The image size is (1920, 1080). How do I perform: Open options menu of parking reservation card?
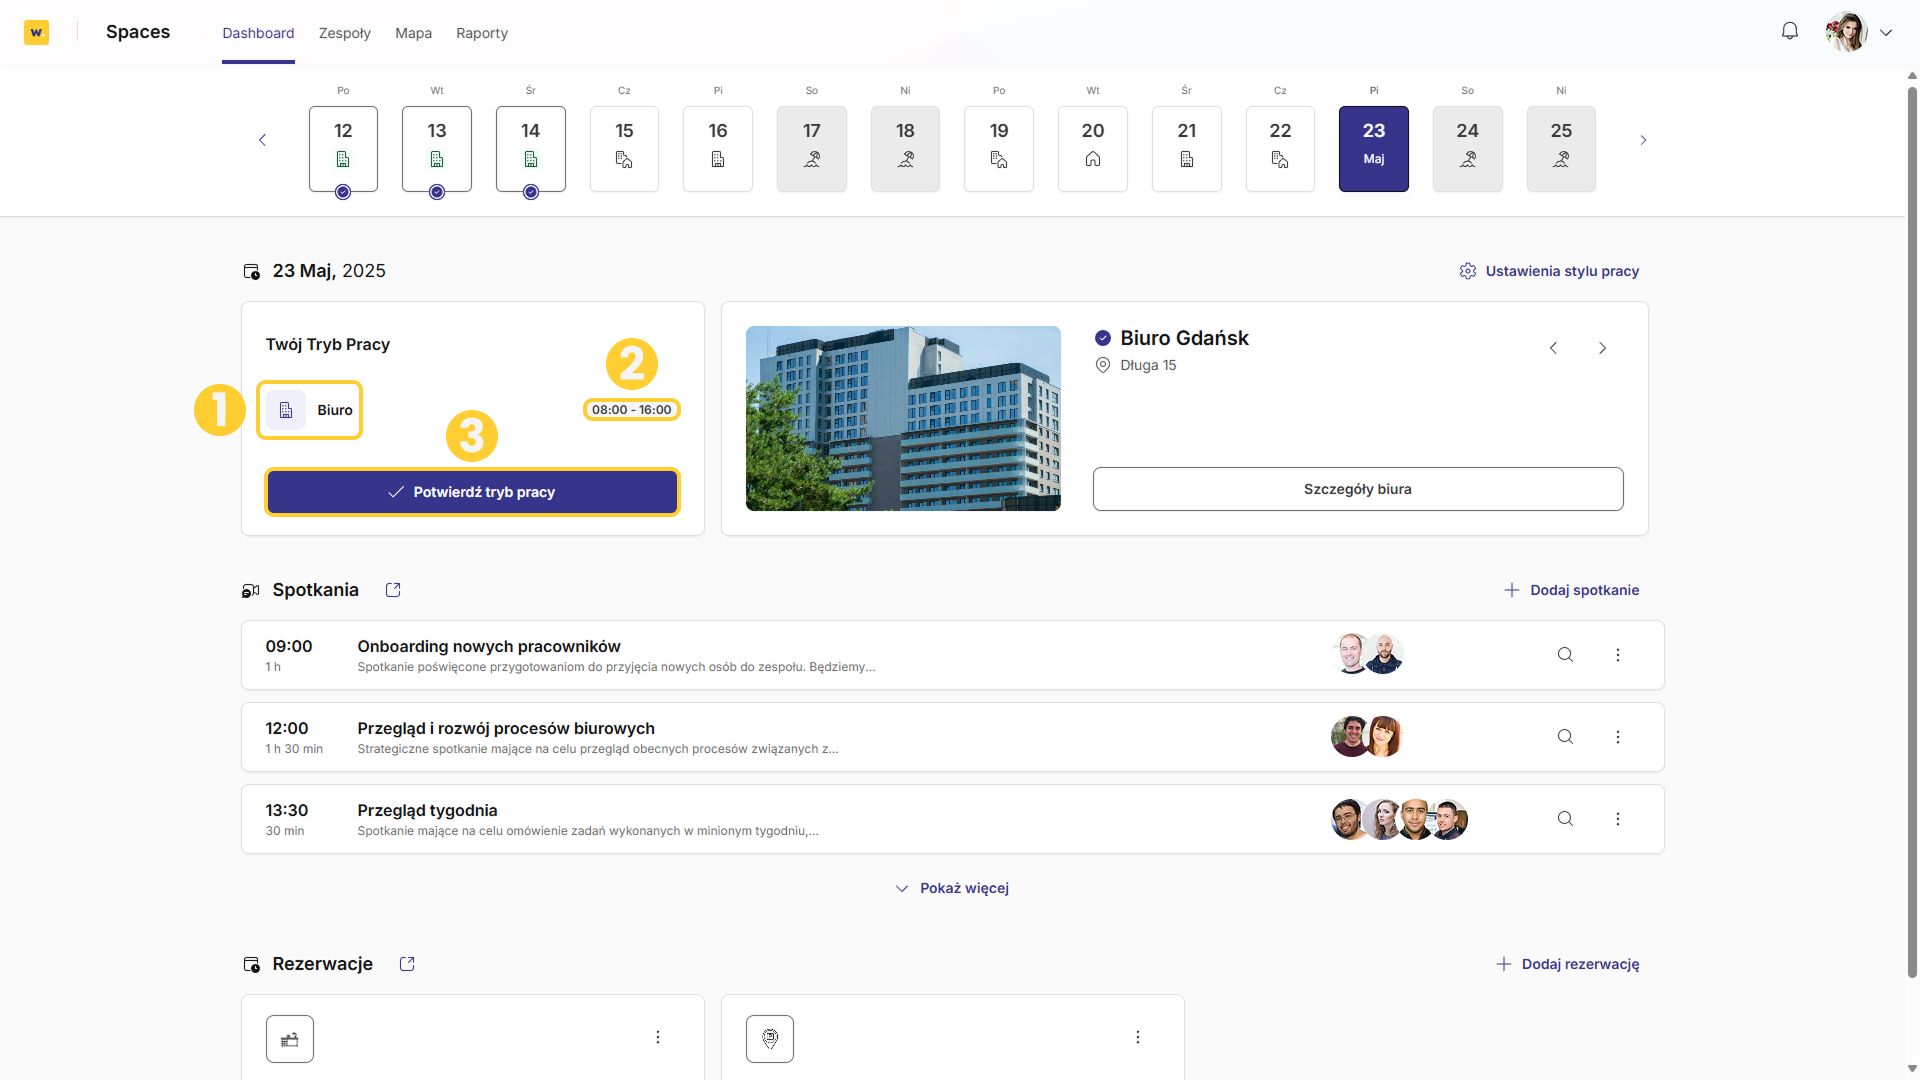click(1138, 1037)
